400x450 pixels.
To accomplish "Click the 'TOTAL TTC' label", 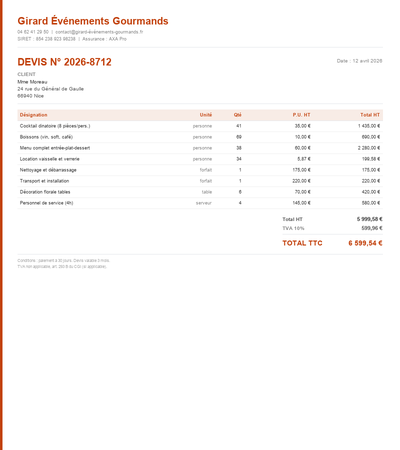I will coord(302,243).
